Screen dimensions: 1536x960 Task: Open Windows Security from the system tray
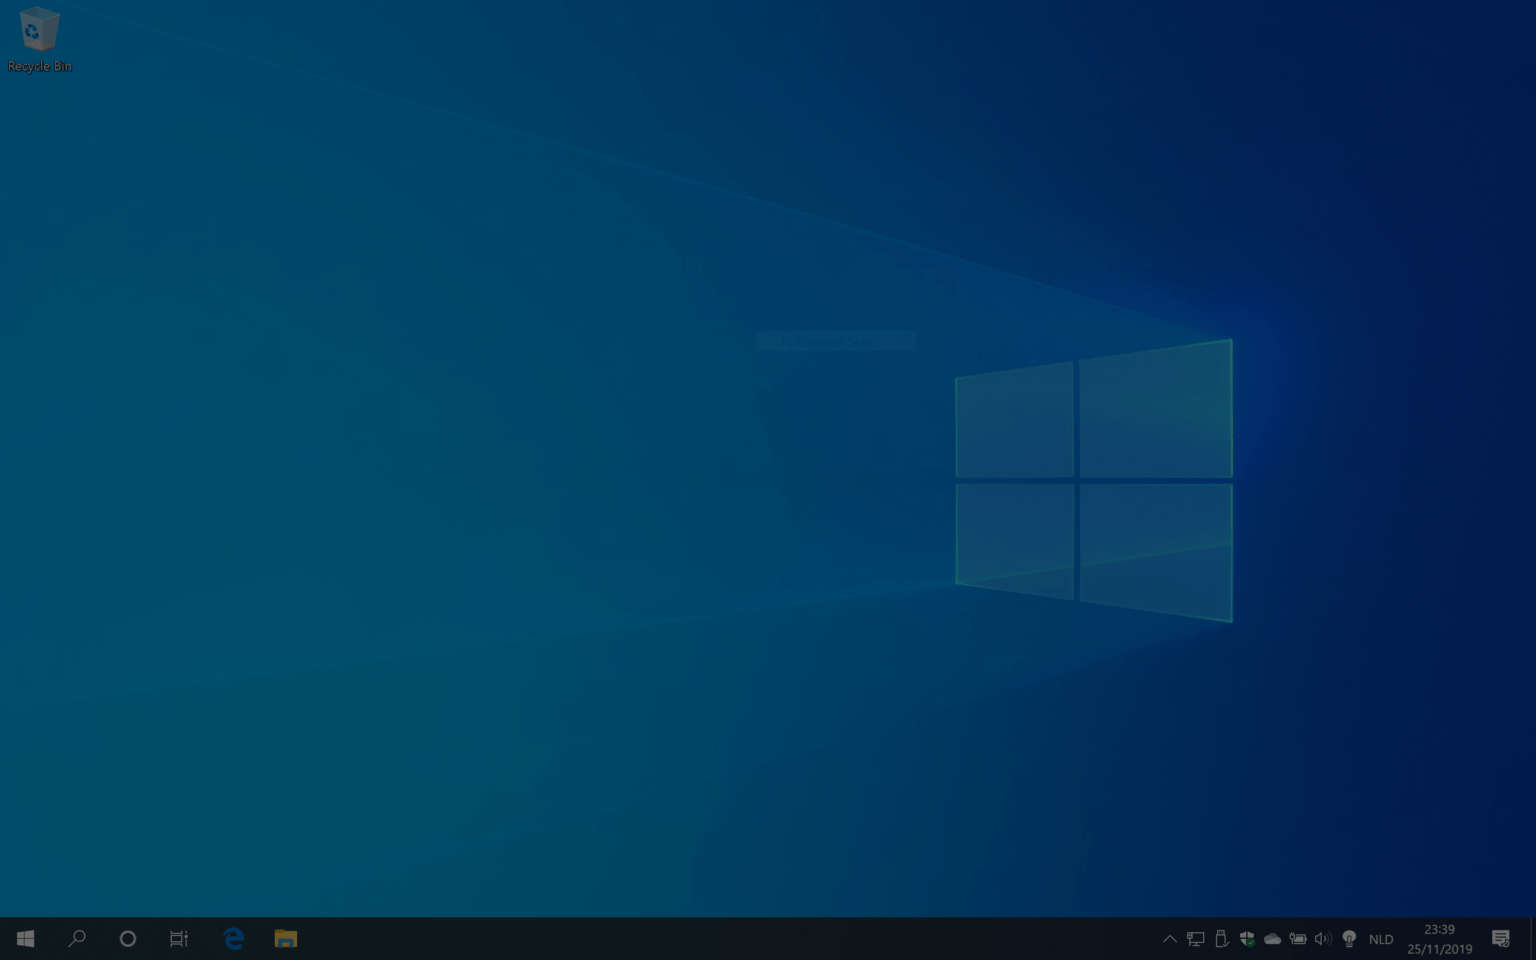click(1247, 939)
